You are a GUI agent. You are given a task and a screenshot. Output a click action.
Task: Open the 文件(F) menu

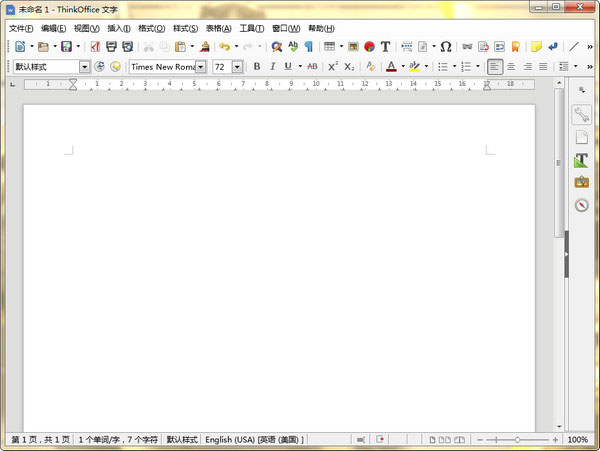(21, 28)
